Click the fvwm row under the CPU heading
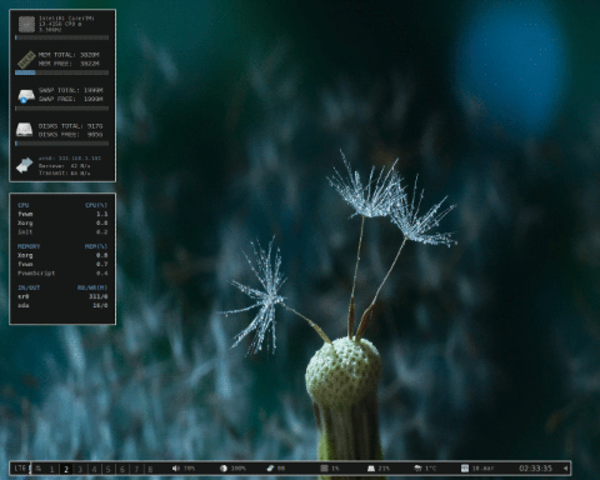Screen dimensions: 600x480 [x=62, y=214]
